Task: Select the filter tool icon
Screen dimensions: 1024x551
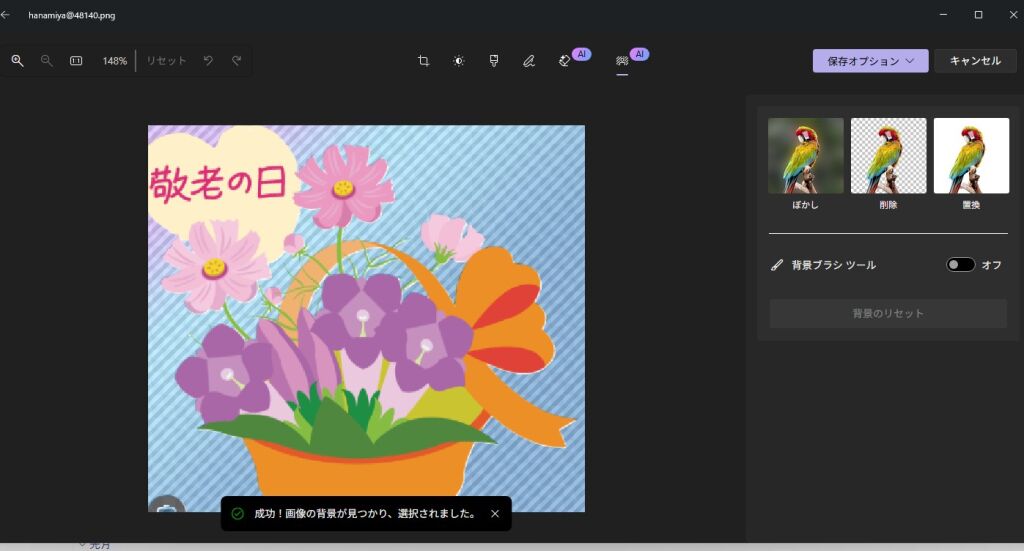Action: point(494,61)
